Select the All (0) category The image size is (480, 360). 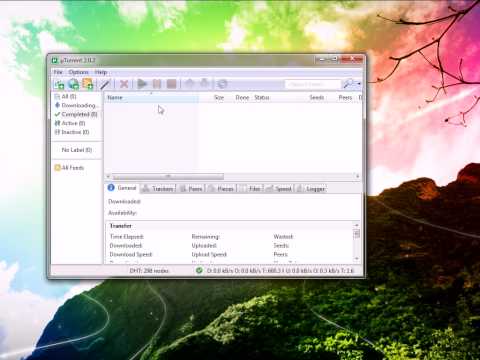pos(69,96)
